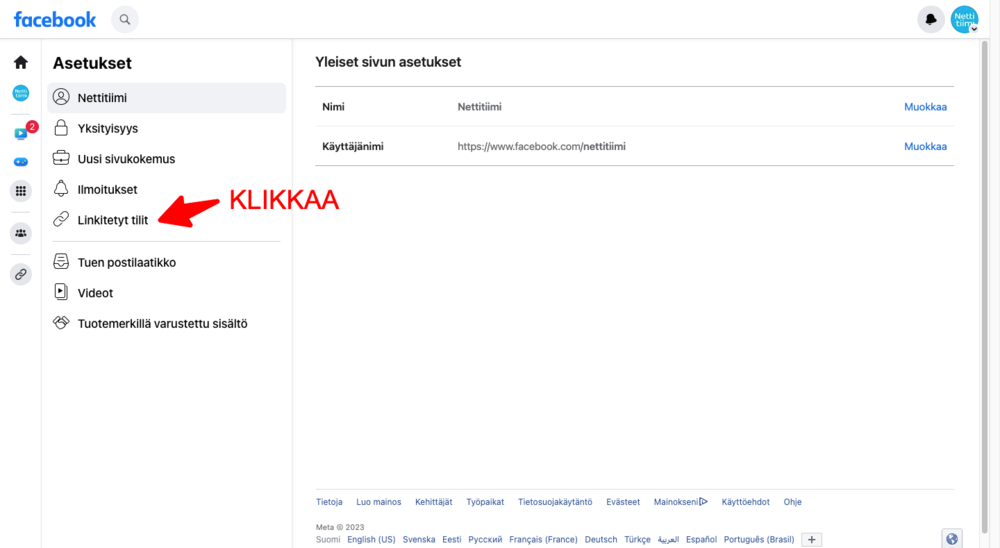Switch language to Русский
Screen dimensions: 1000x548
485,540
